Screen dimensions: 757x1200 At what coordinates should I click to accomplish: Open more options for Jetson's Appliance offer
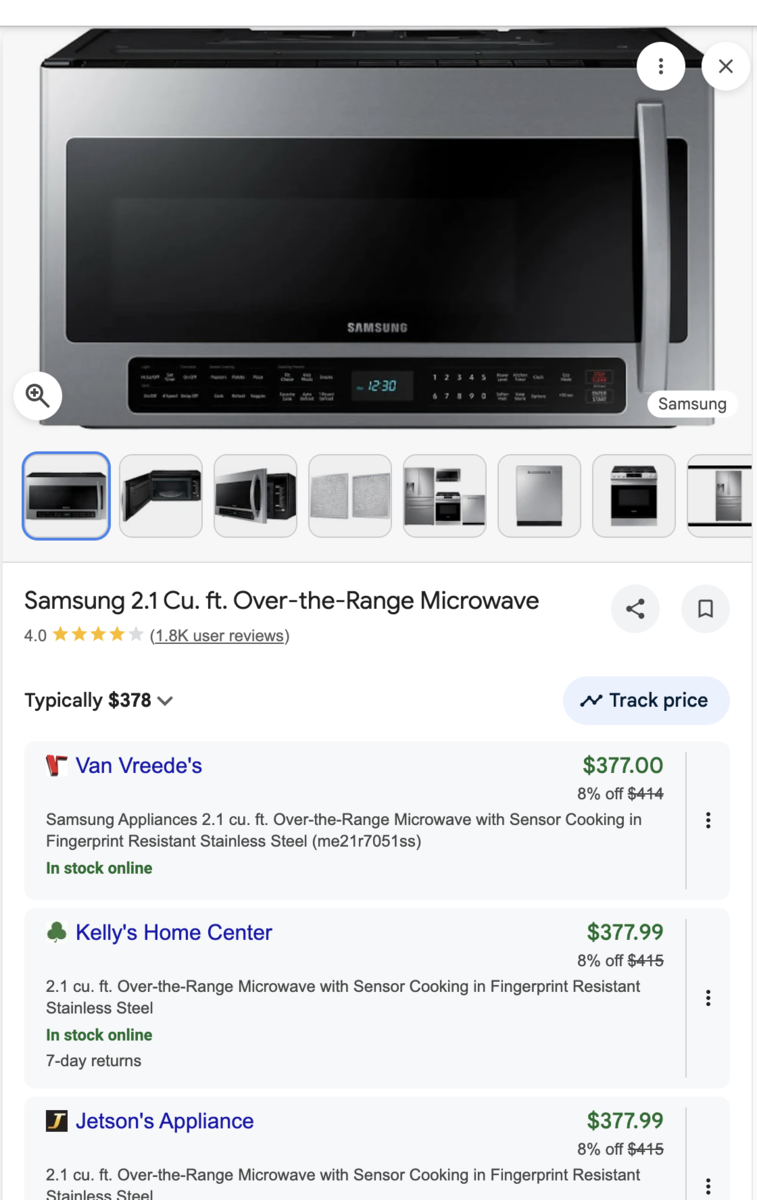pos(708,1186)
